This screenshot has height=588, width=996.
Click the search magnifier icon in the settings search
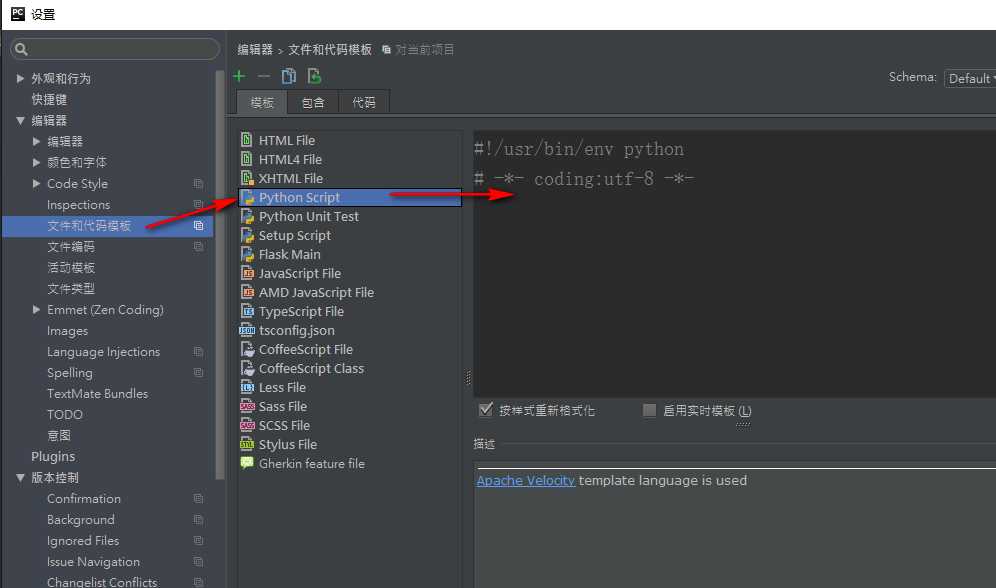pyautogui.click(x=21, y=49)
